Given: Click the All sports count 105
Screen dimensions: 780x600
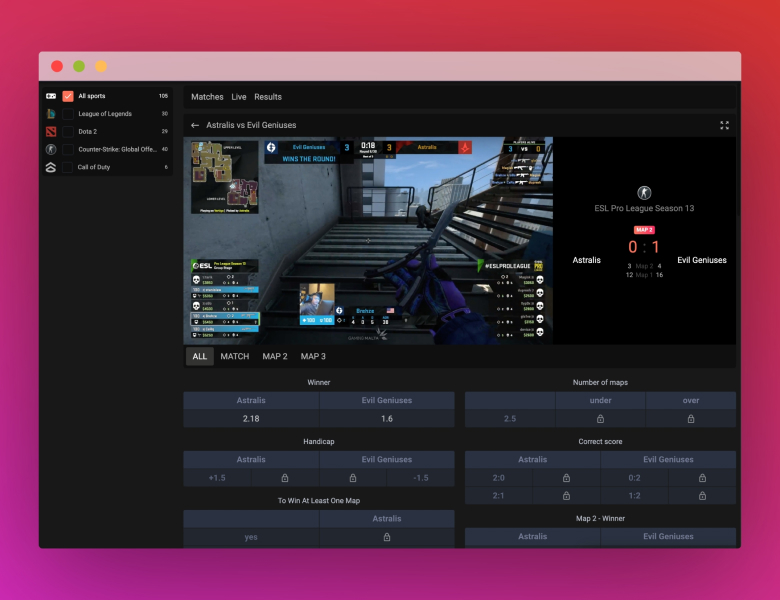Looking at the screenshot, I should [x=163, y=96].
